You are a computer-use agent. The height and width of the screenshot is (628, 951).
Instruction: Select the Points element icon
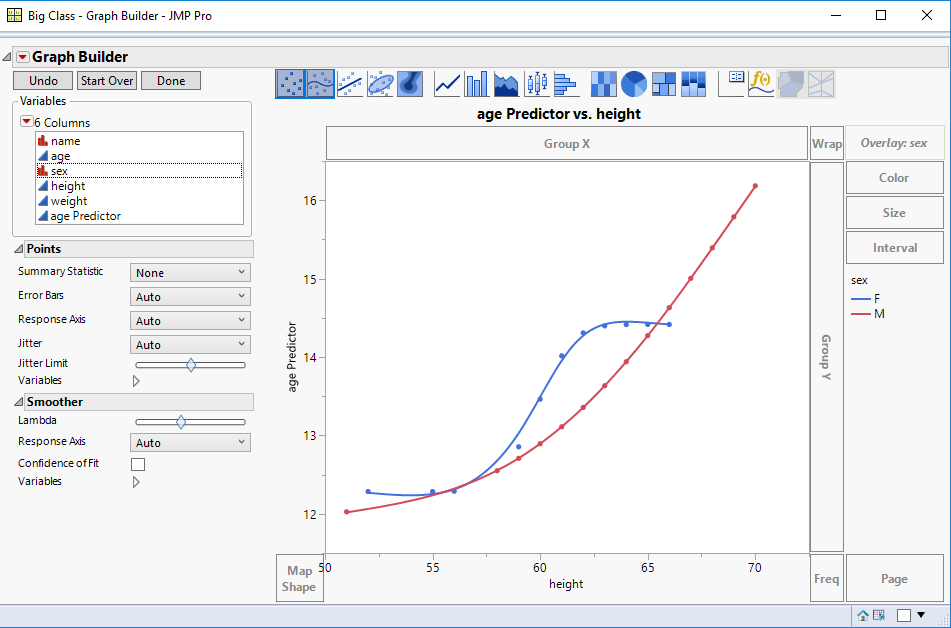pos(287,84)
